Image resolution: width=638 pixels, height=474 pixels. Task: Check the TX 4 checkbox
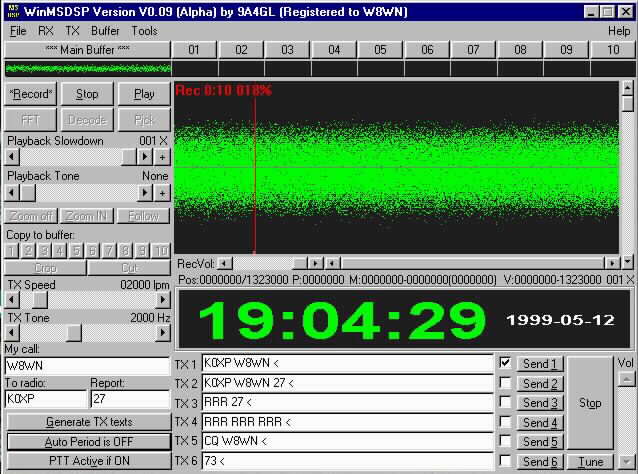[505, 422]
